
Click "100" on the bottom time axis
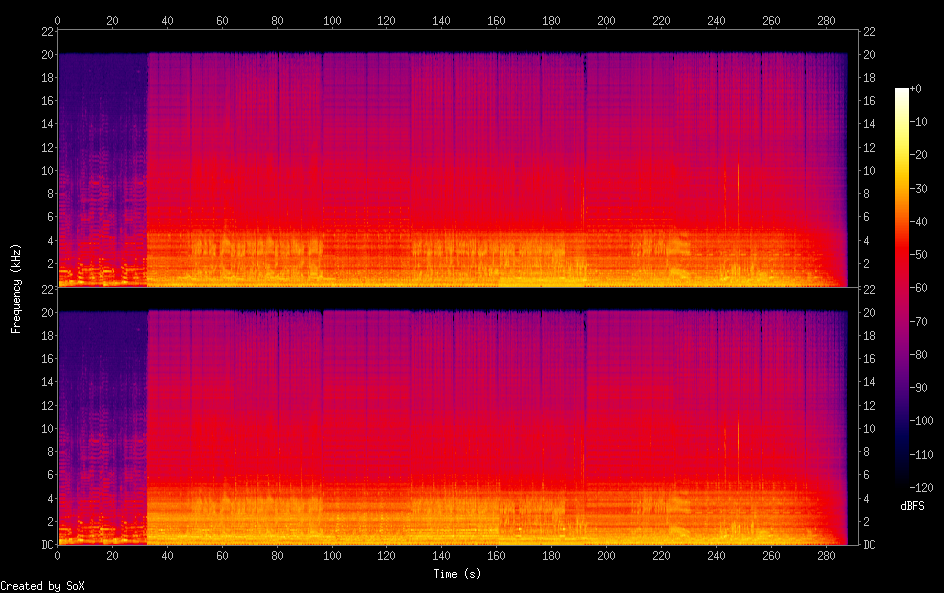click(332, 556)
